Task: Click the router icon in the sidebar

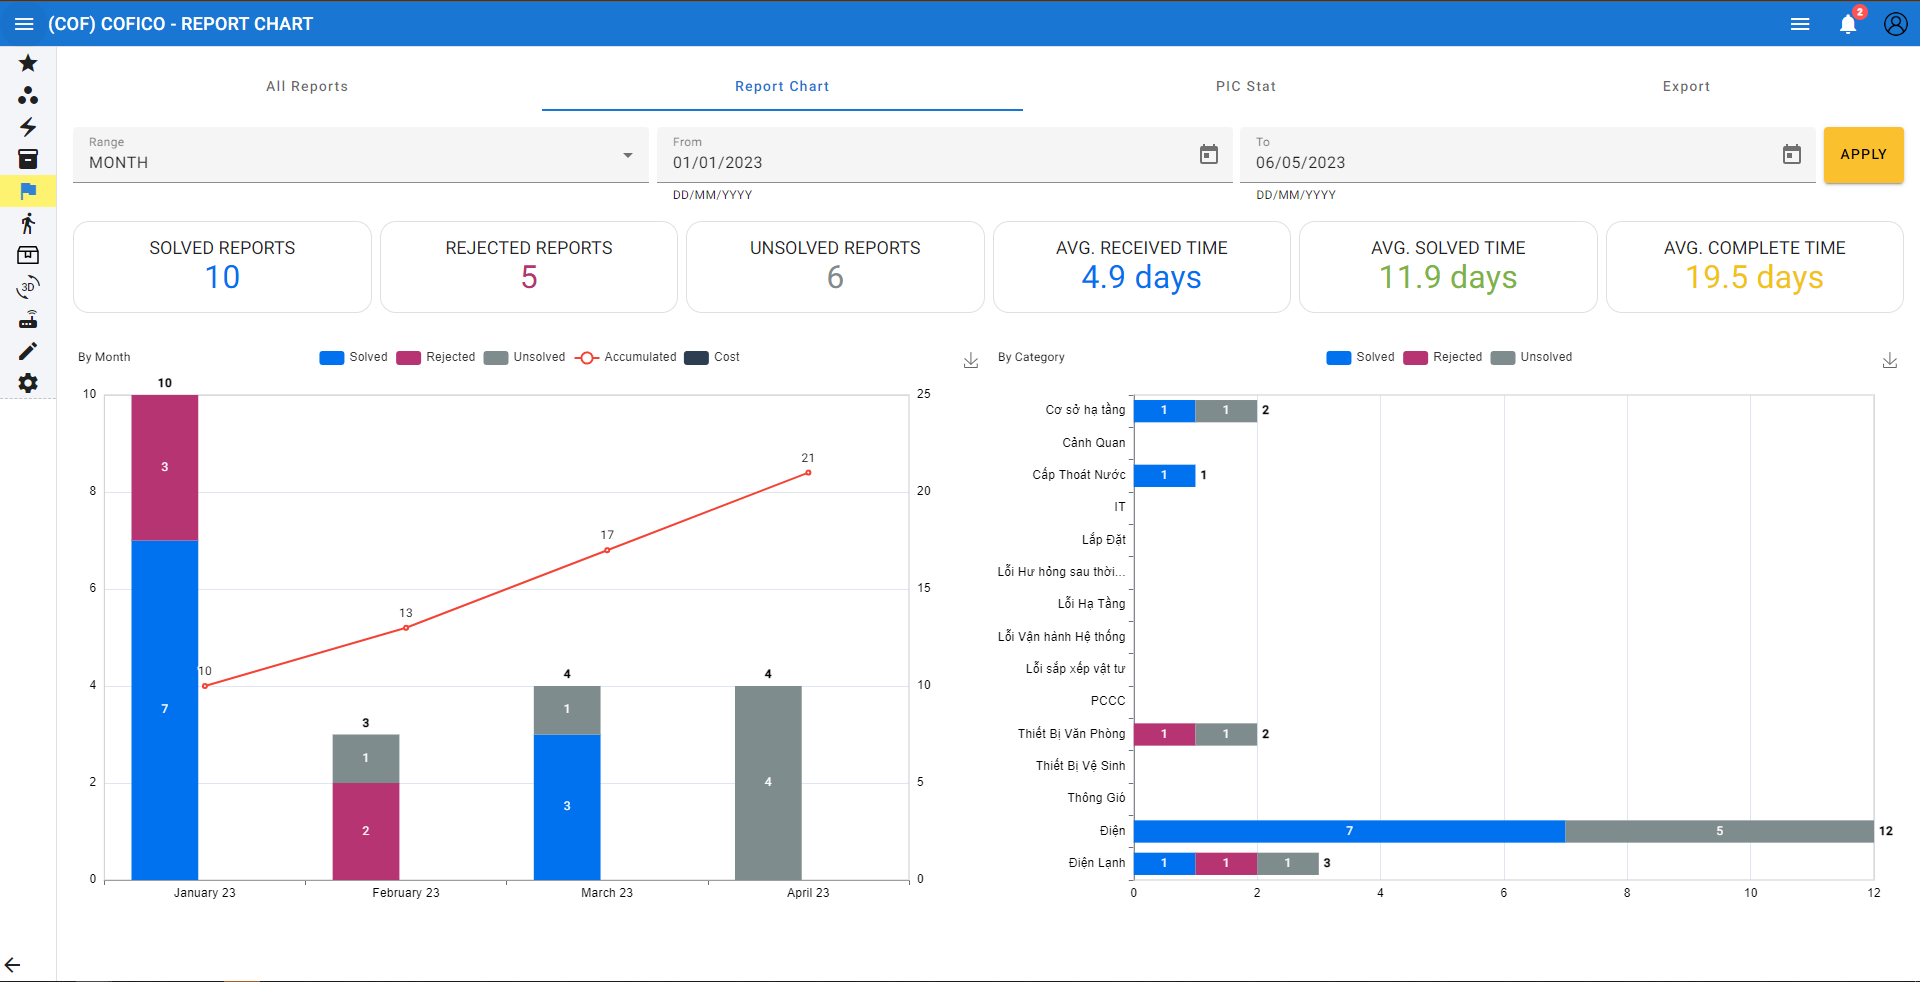Action: (28, 320)
